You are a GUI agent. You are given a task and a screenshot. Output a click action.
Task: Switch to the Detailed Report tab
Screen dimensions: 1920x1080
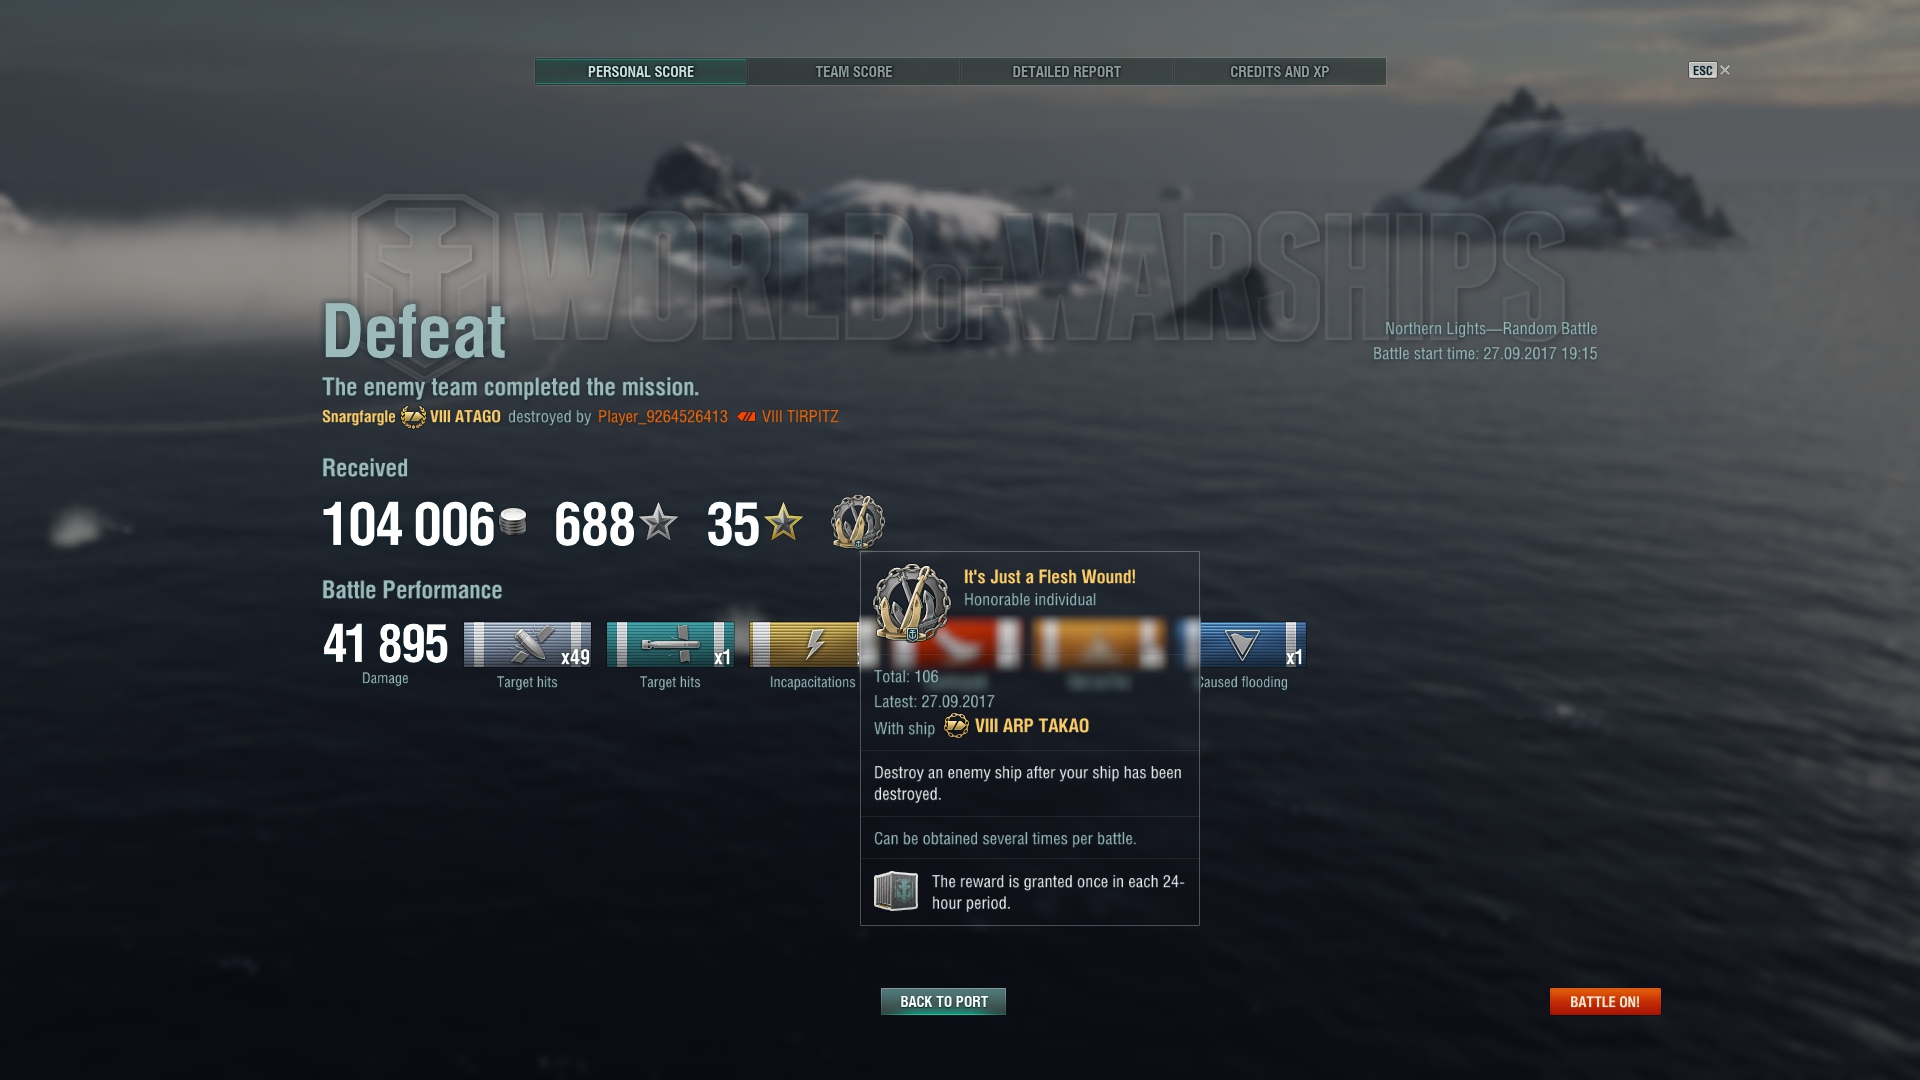[x=1066, y=72]
